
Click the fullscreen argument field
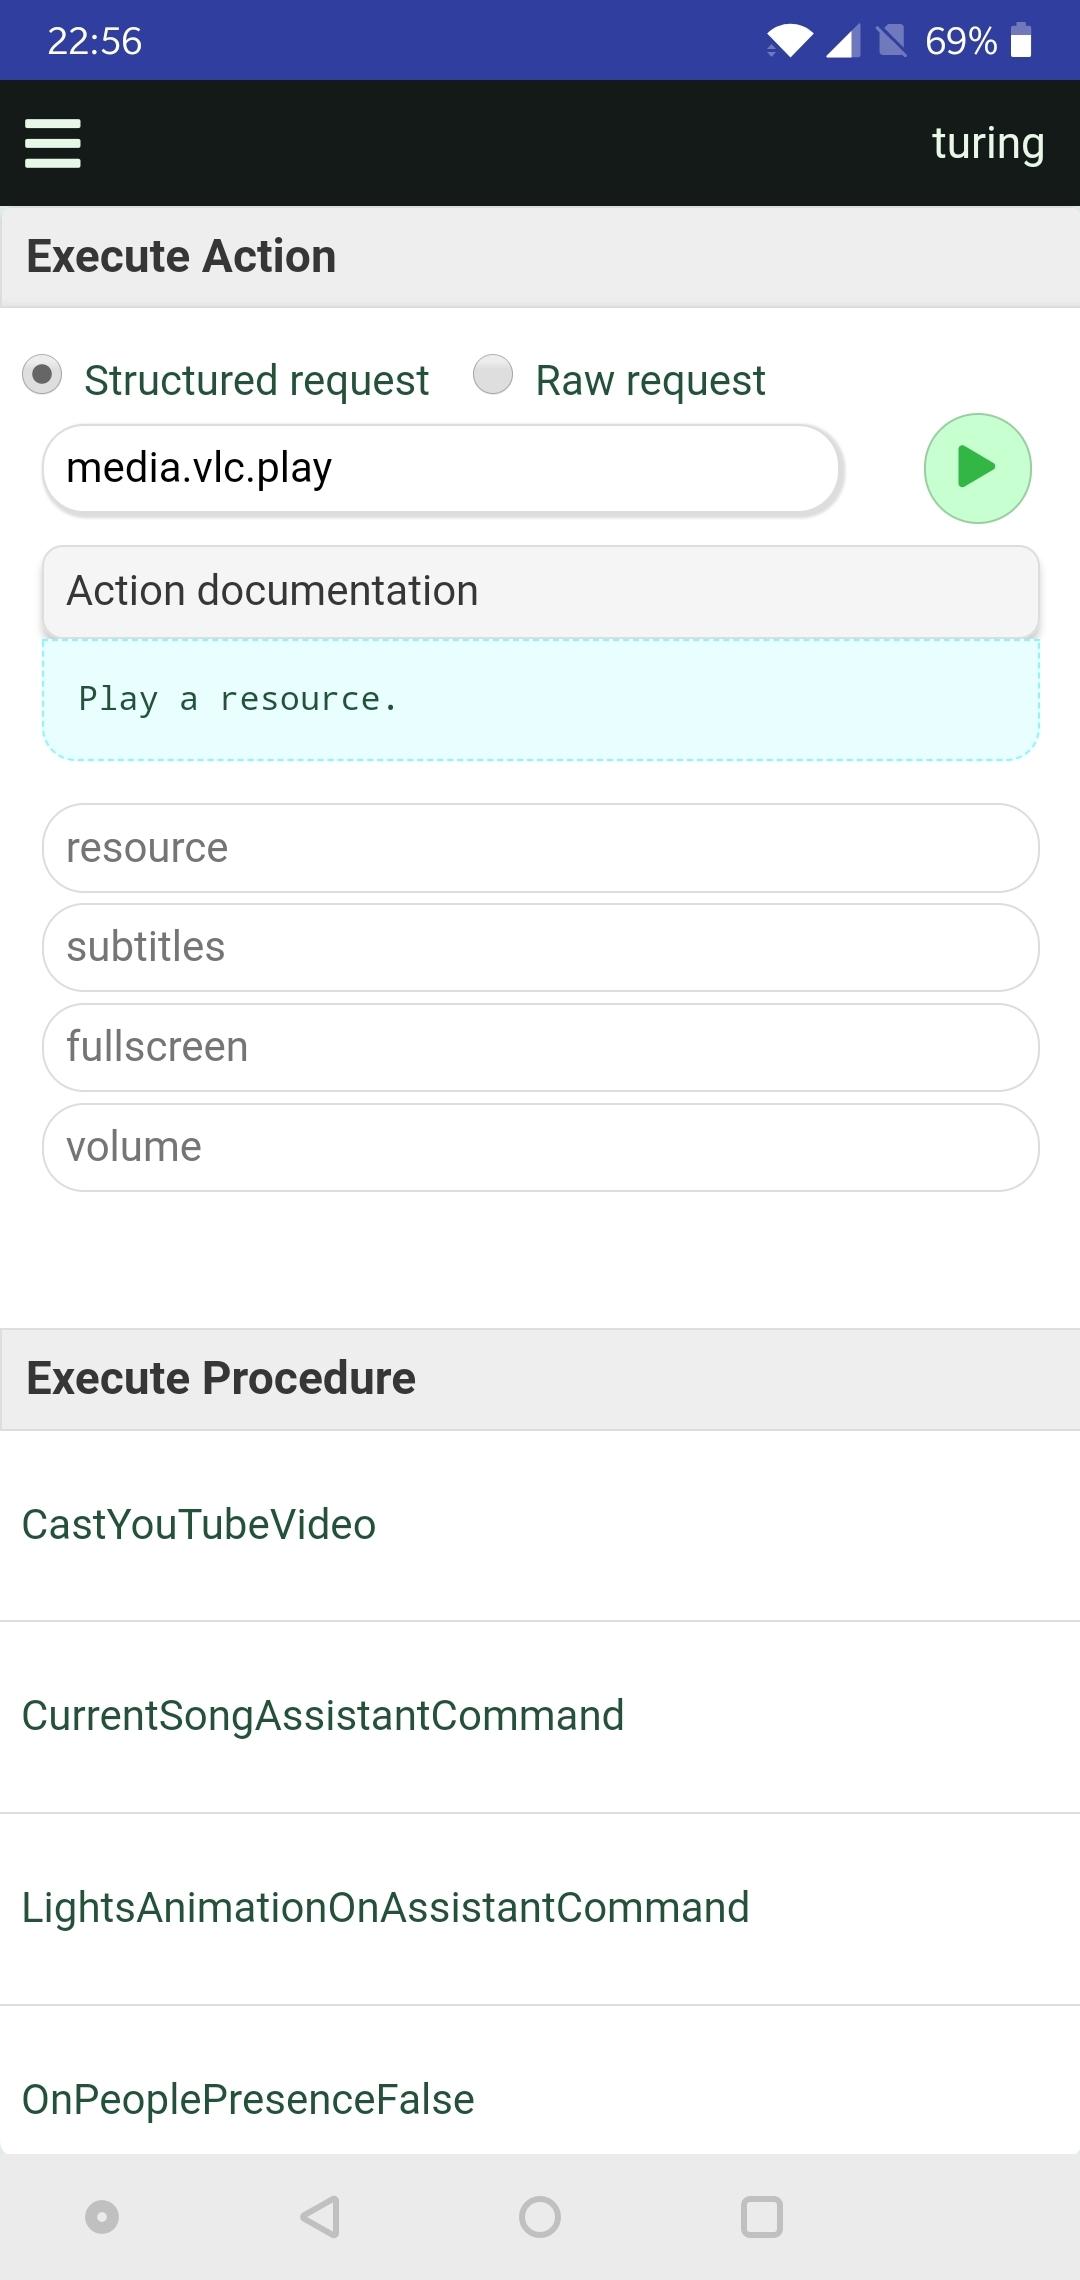point(540,1047)
